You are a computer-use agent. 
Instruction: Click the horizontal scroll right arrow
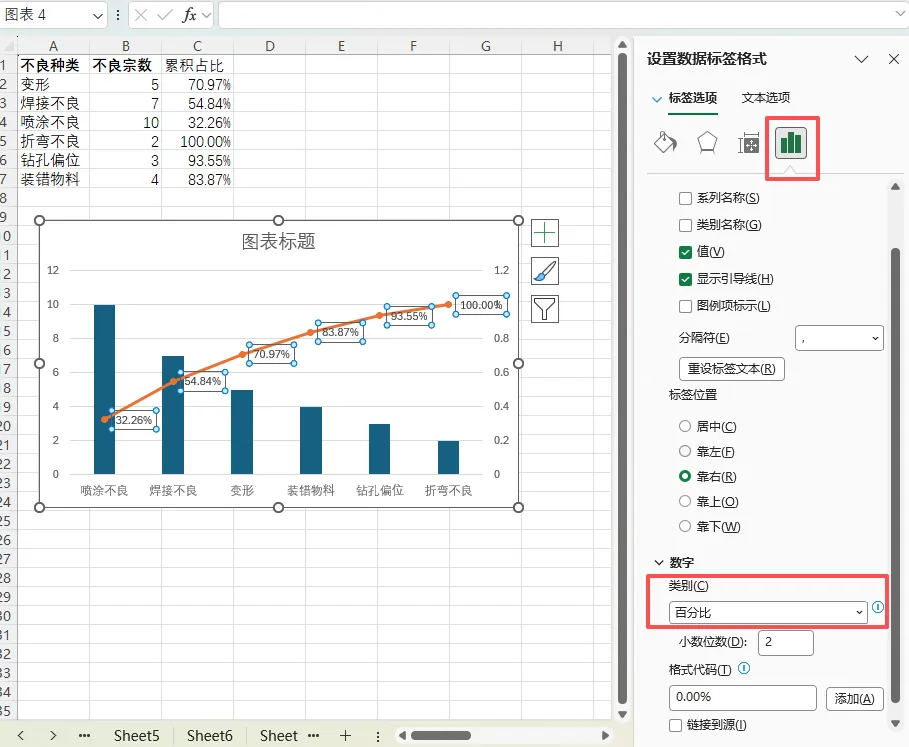(605, 735)
